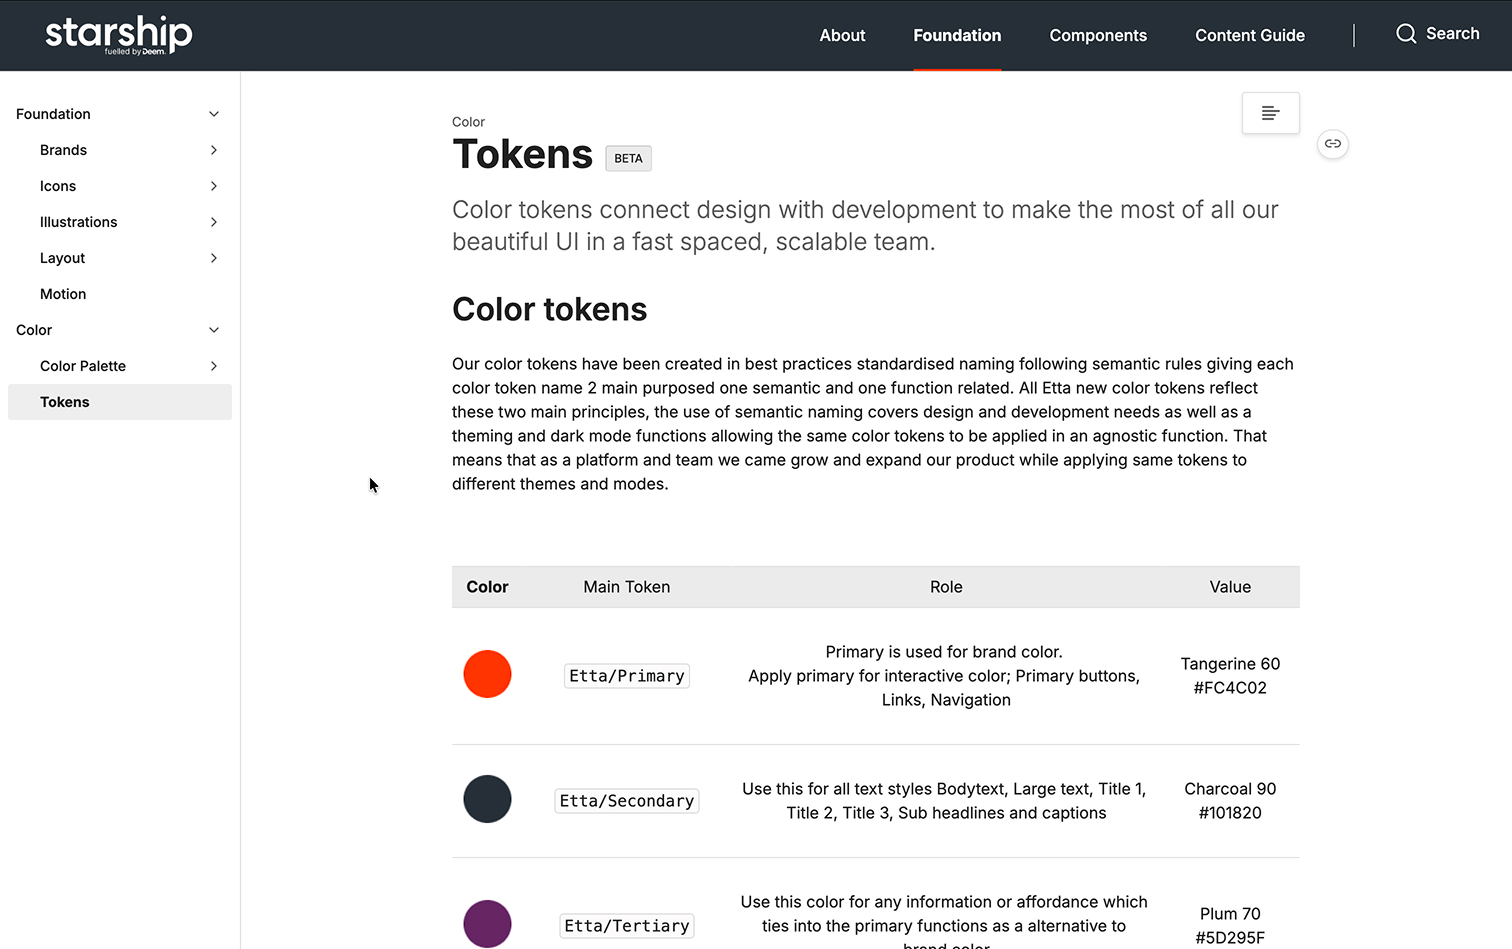
Task: Go to the Components tab
Action: pyautogui.click(x=1098, y=35)
